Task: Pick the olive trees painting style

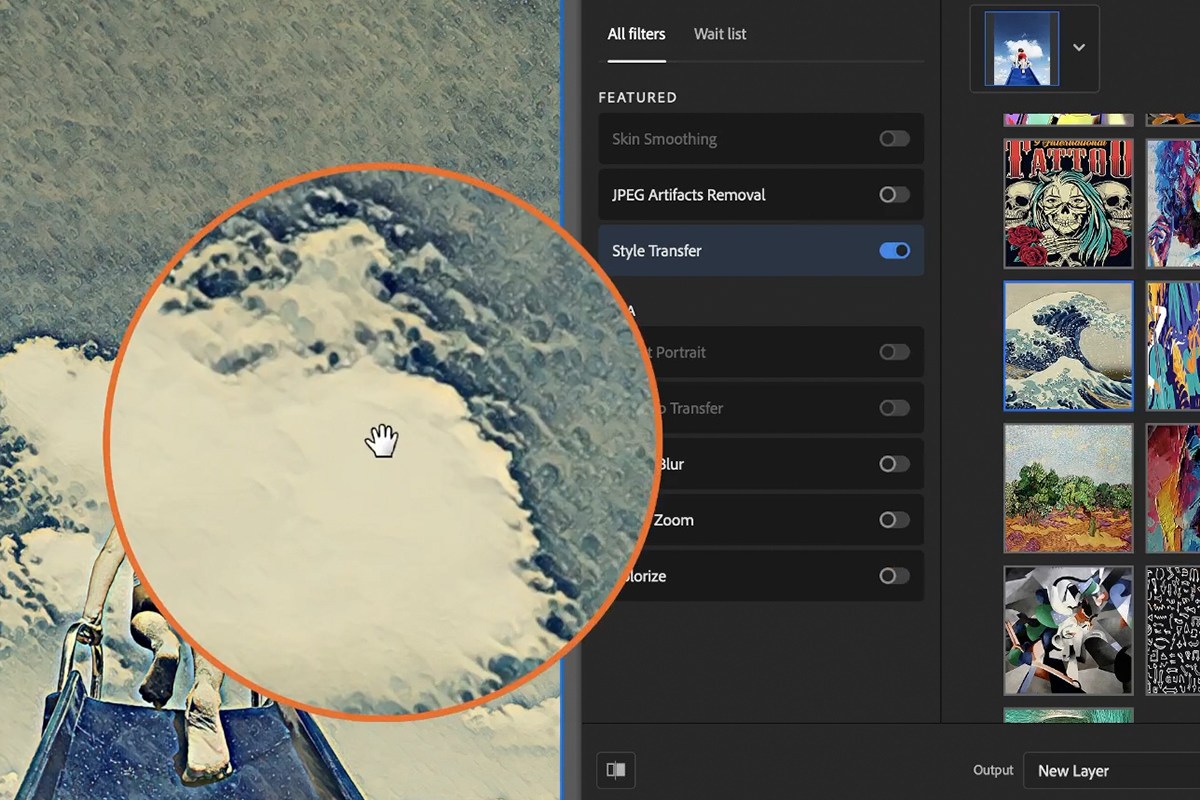Action: [x=1068, y=488]
